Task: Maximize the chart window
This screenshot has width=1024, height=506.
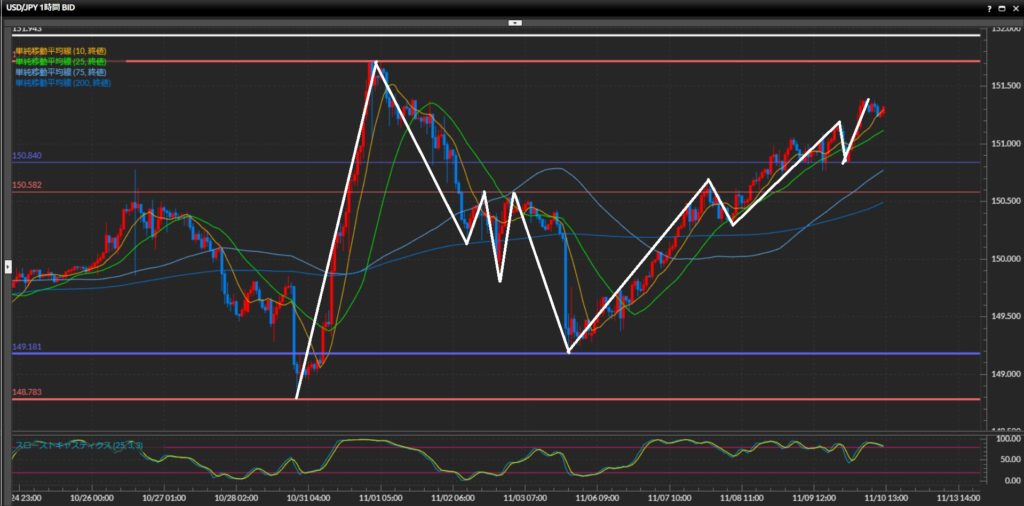Action: pyautogui.click(x=1001, y=7)
